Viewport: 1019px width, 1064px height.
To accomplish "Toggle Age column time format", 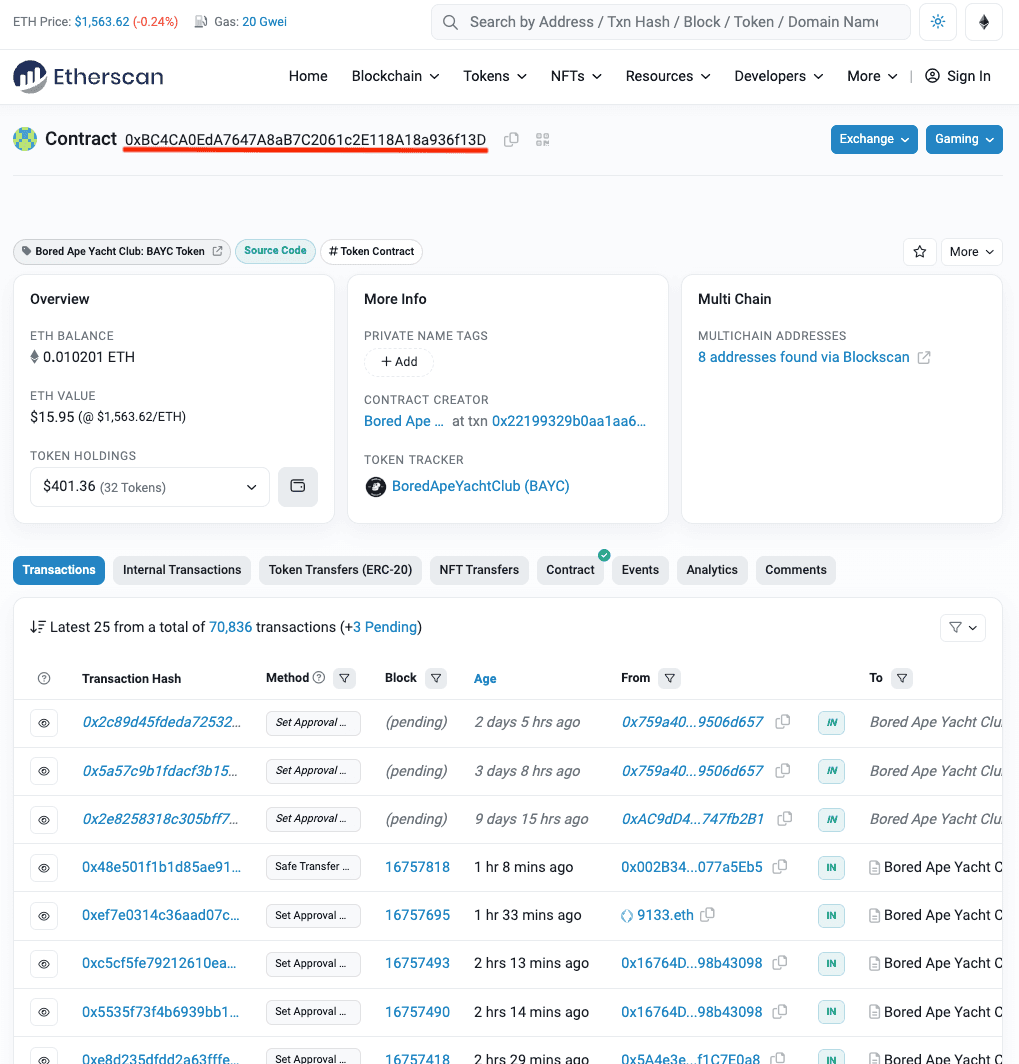I will 485,679.
